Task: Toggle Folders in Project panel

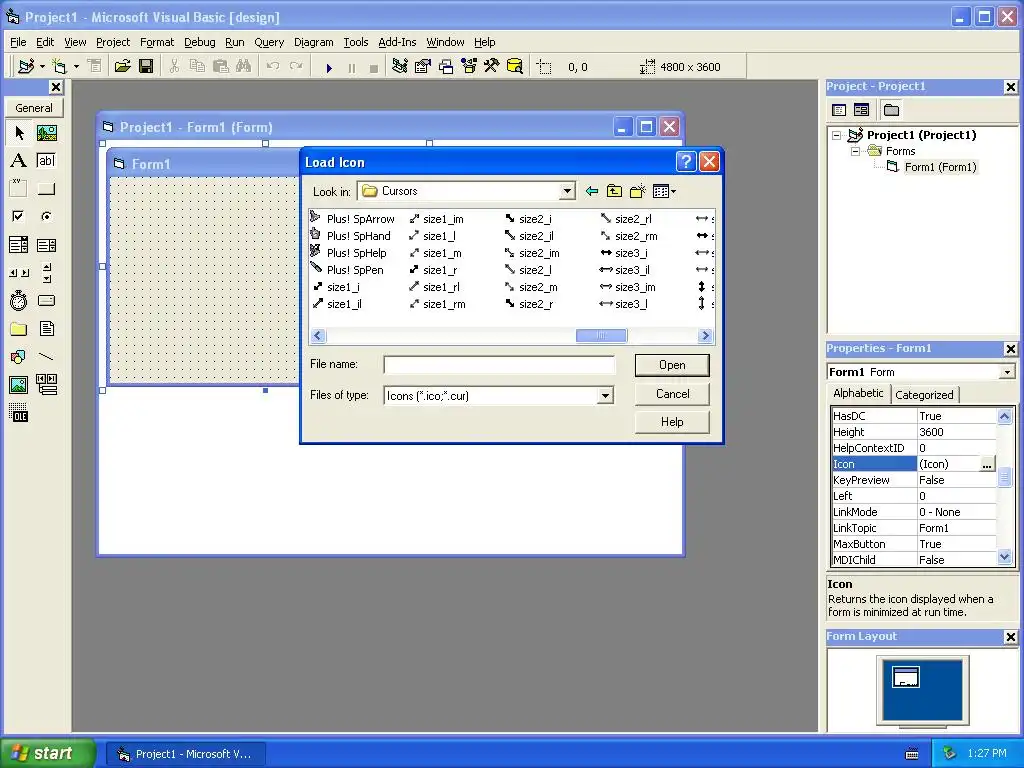Action: (891, 110)
